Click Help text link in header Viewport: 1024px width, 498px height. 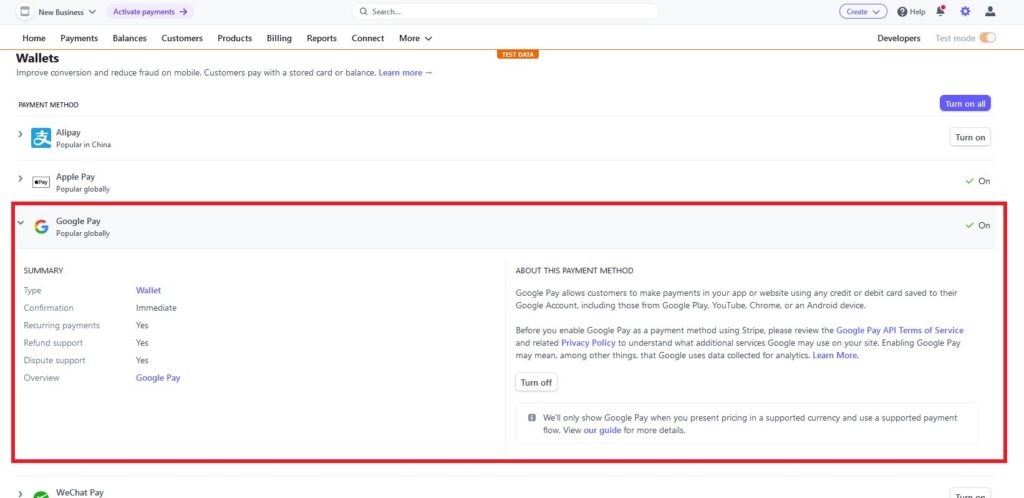click(918, 12)
